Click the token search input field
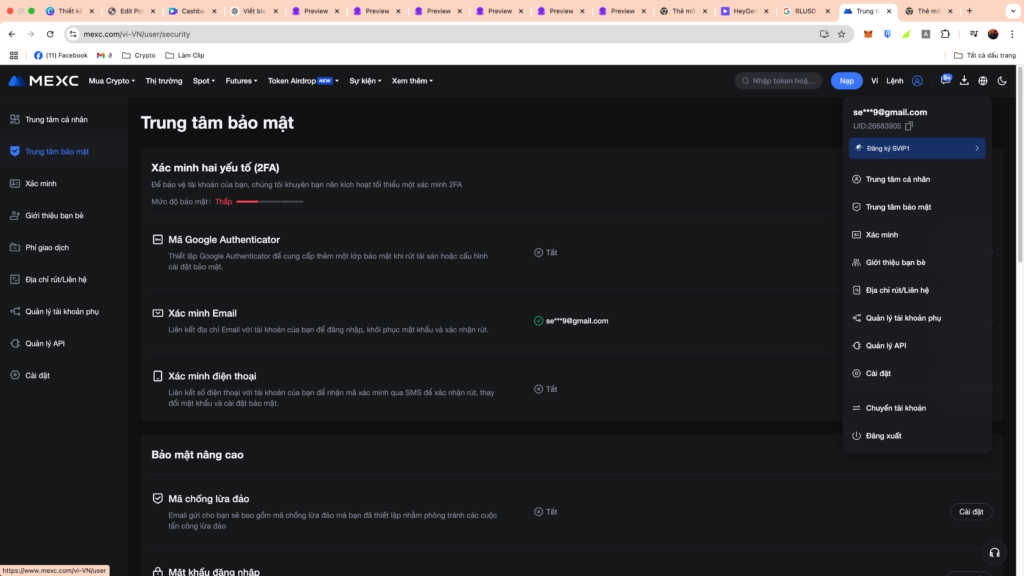The width and height of the screenshot is (1024, 576). [783, 81]
